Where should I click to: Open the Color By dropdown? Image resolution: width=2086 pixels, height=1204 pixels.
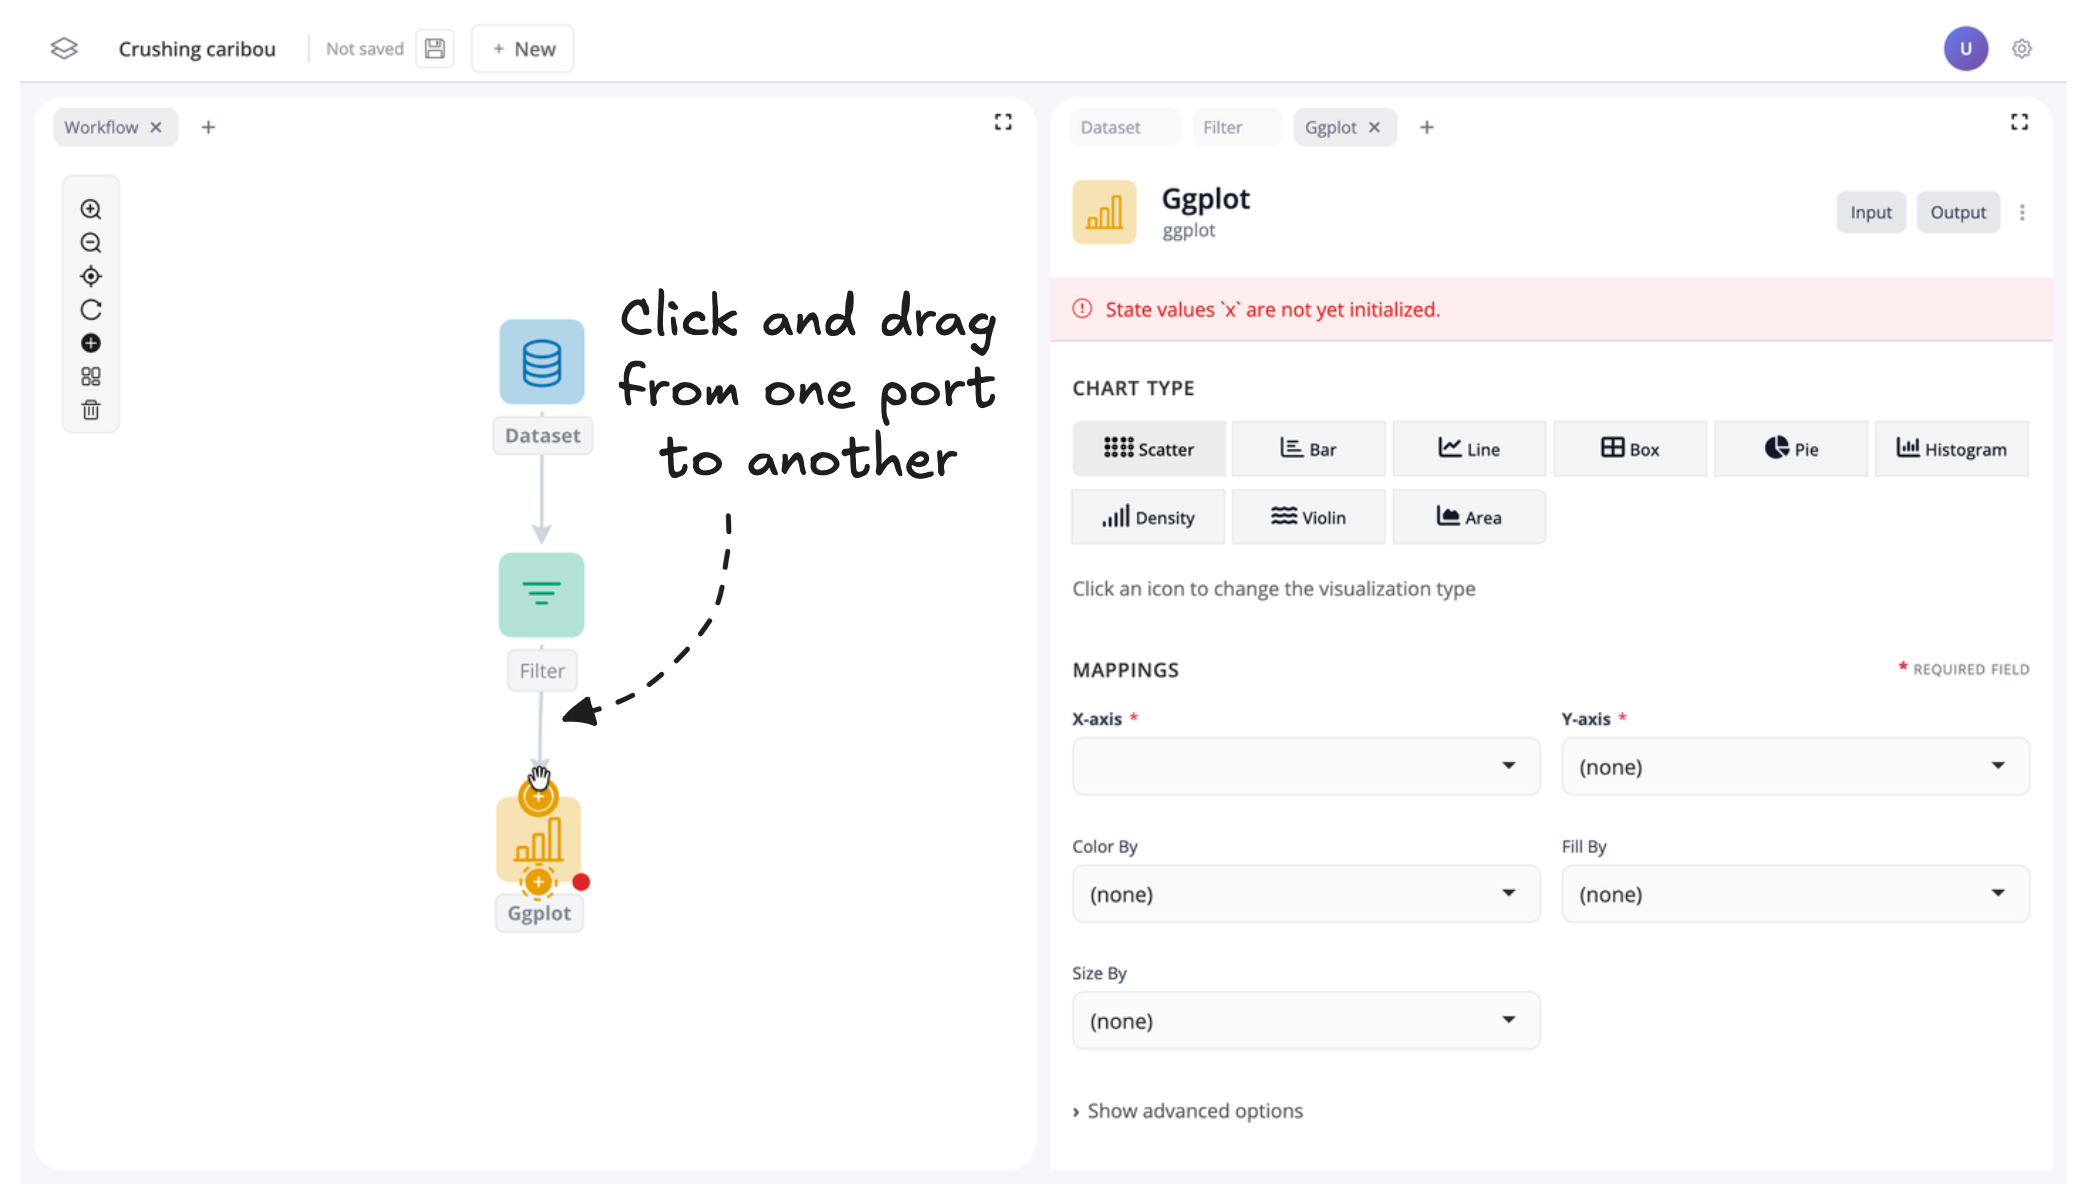(x=1306, y=894)
